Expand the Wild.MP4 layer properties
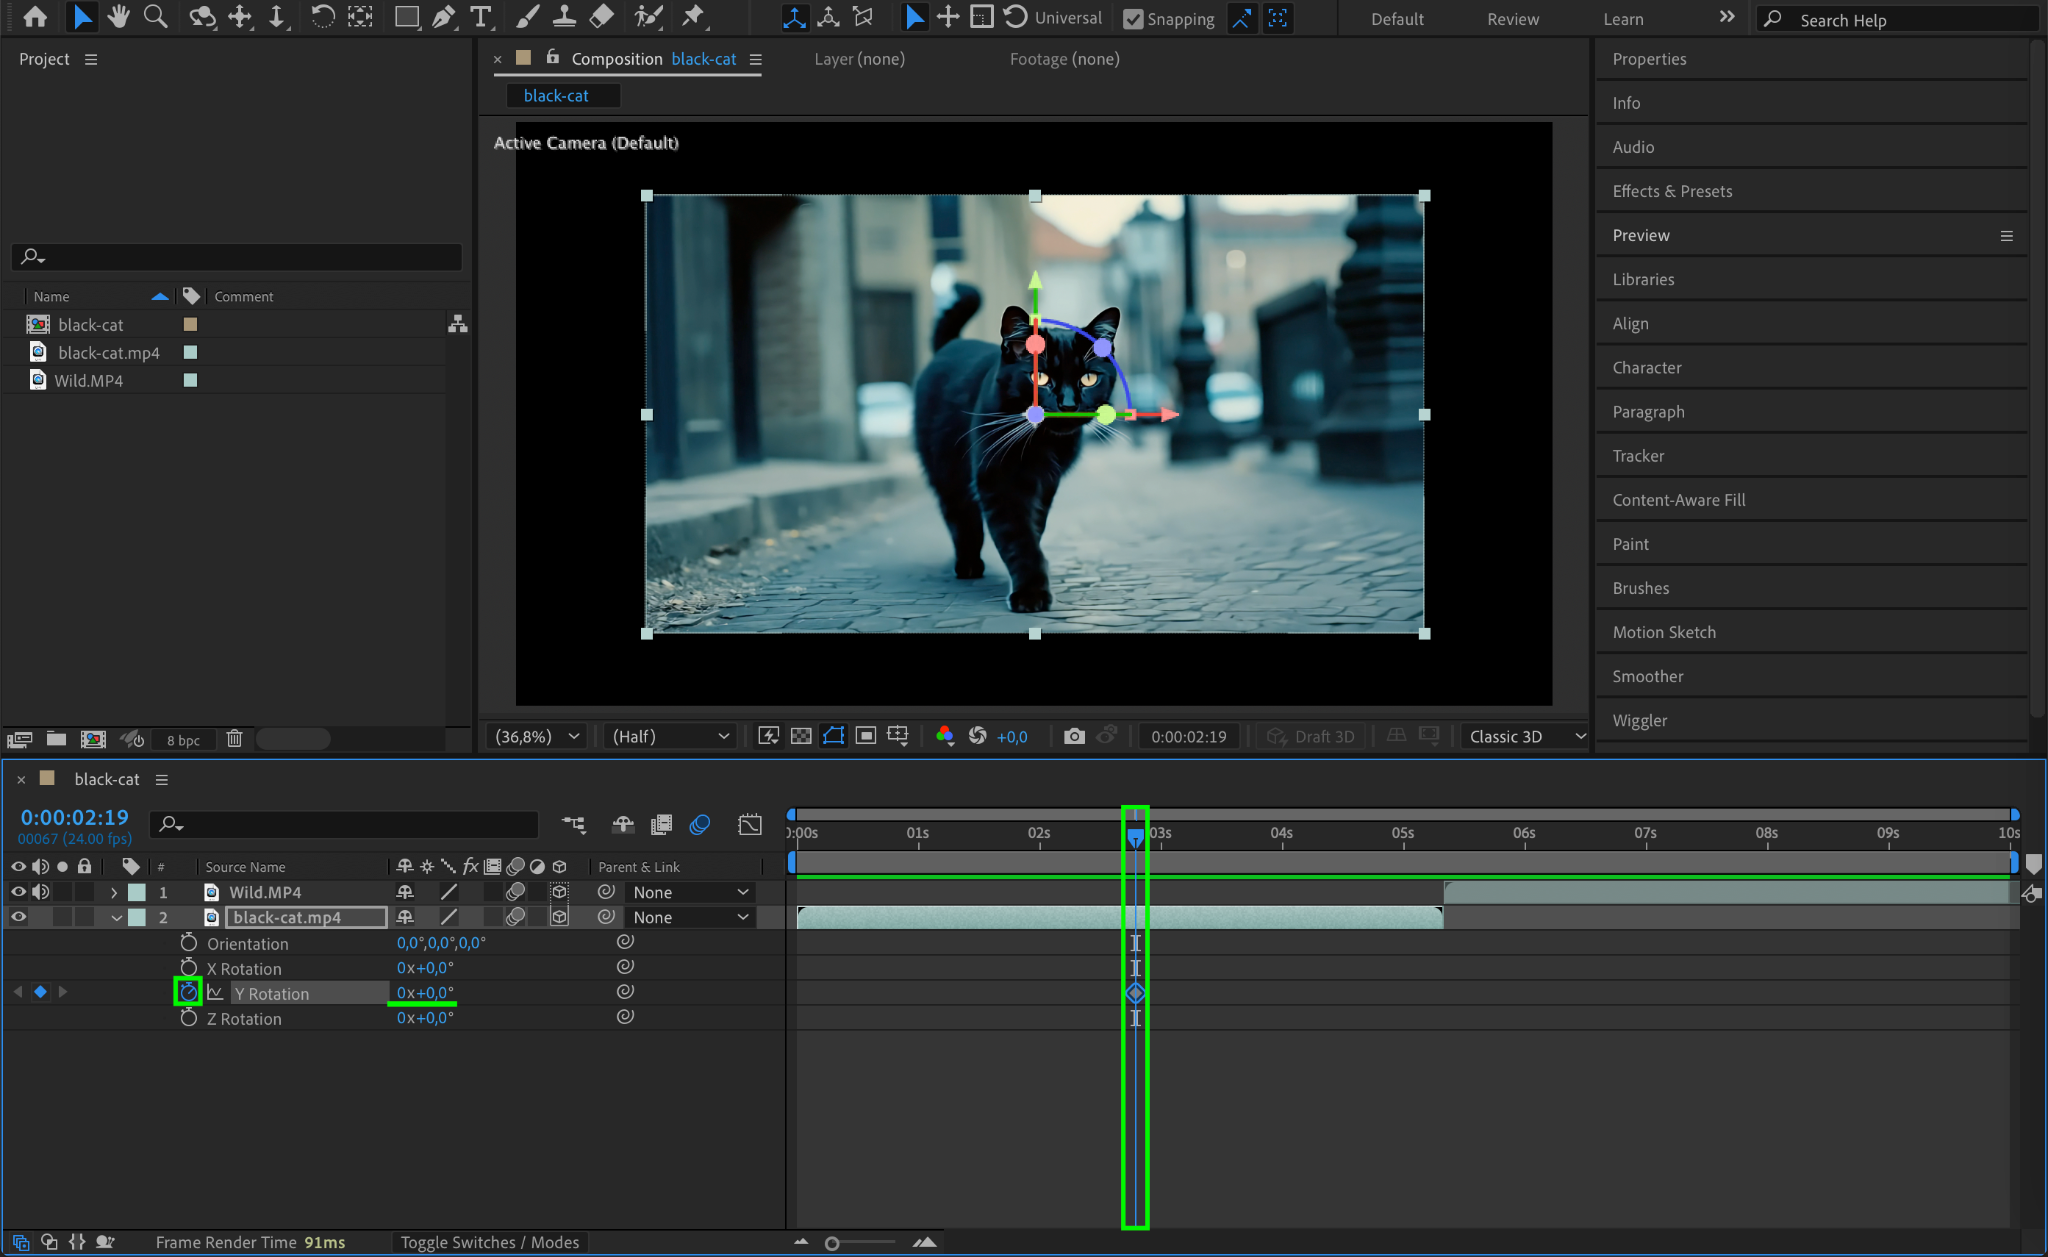Screen dimensions: 2048x1257 pyautogui.click(x=114, y=892)
